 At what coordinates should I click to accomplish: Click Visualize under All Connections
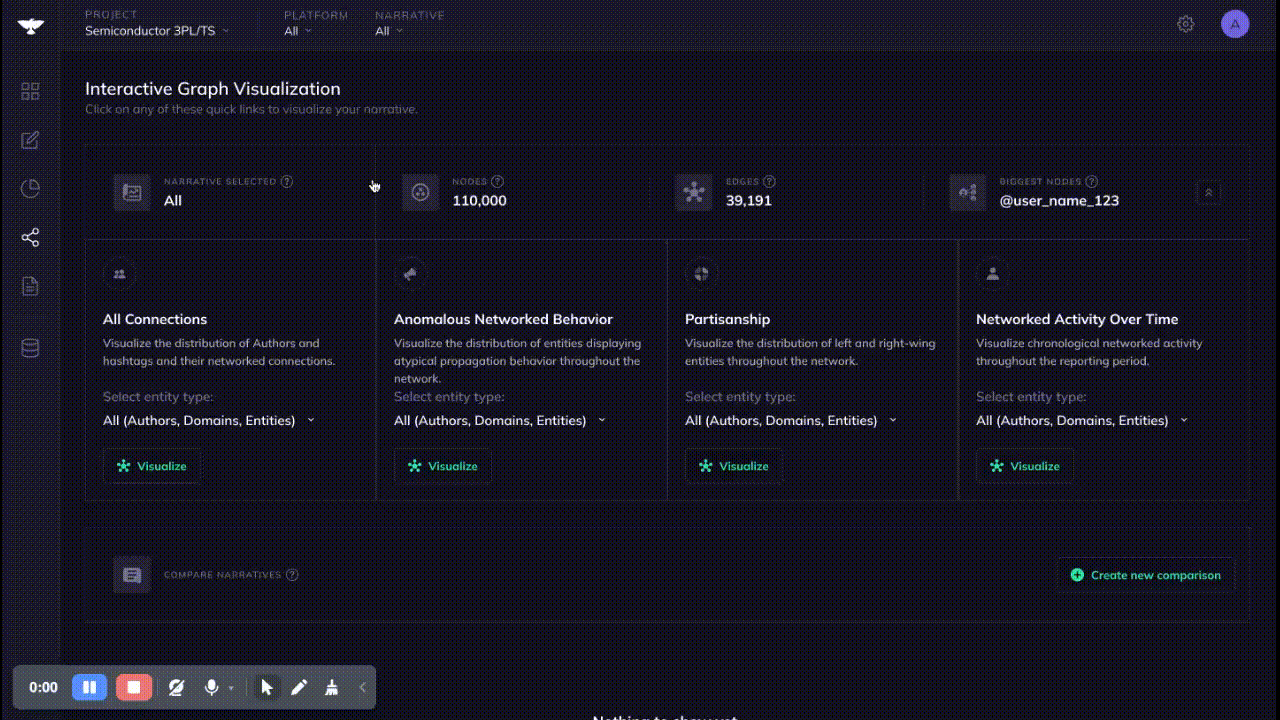click(x=152, y=466)
